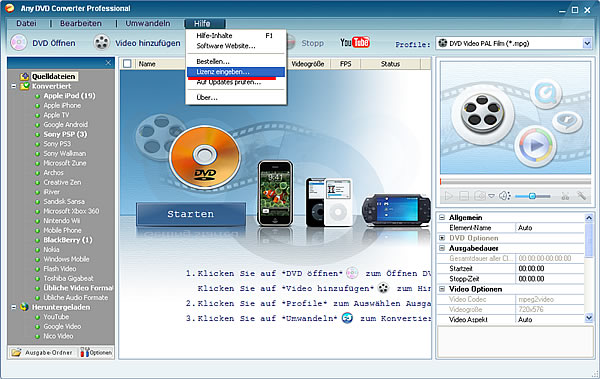Open the Bearbeiten menu
Screen dimensions: 600x379
click(81, 23)
